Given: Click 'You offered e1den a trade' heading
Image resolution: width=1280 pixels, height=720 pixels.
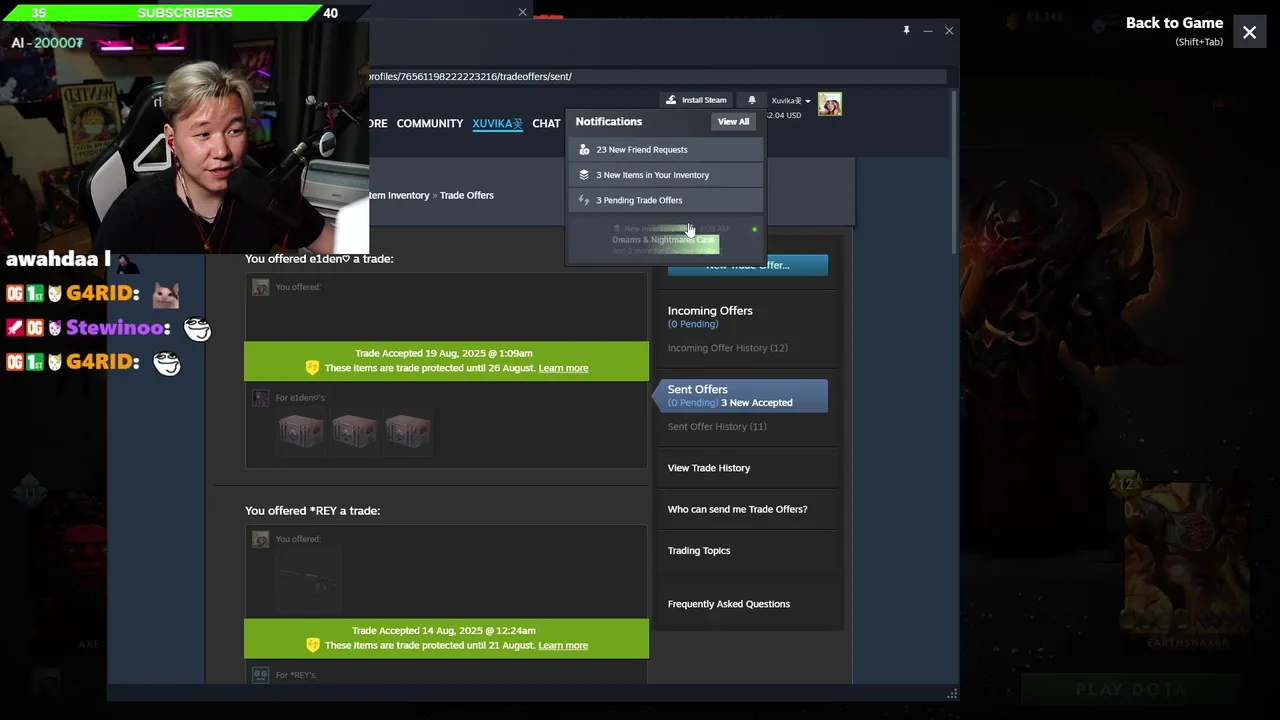Looking at the screenshot, I should click(319, 259).
